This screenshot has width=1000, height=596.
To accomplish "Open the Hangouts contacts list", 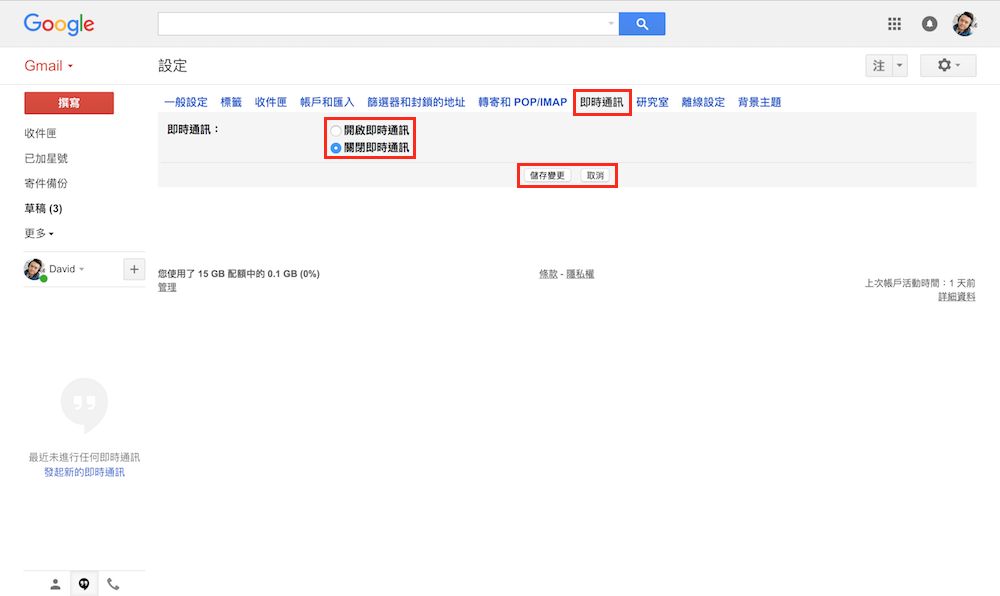I will pyautogui.click(x=55, y=583).
